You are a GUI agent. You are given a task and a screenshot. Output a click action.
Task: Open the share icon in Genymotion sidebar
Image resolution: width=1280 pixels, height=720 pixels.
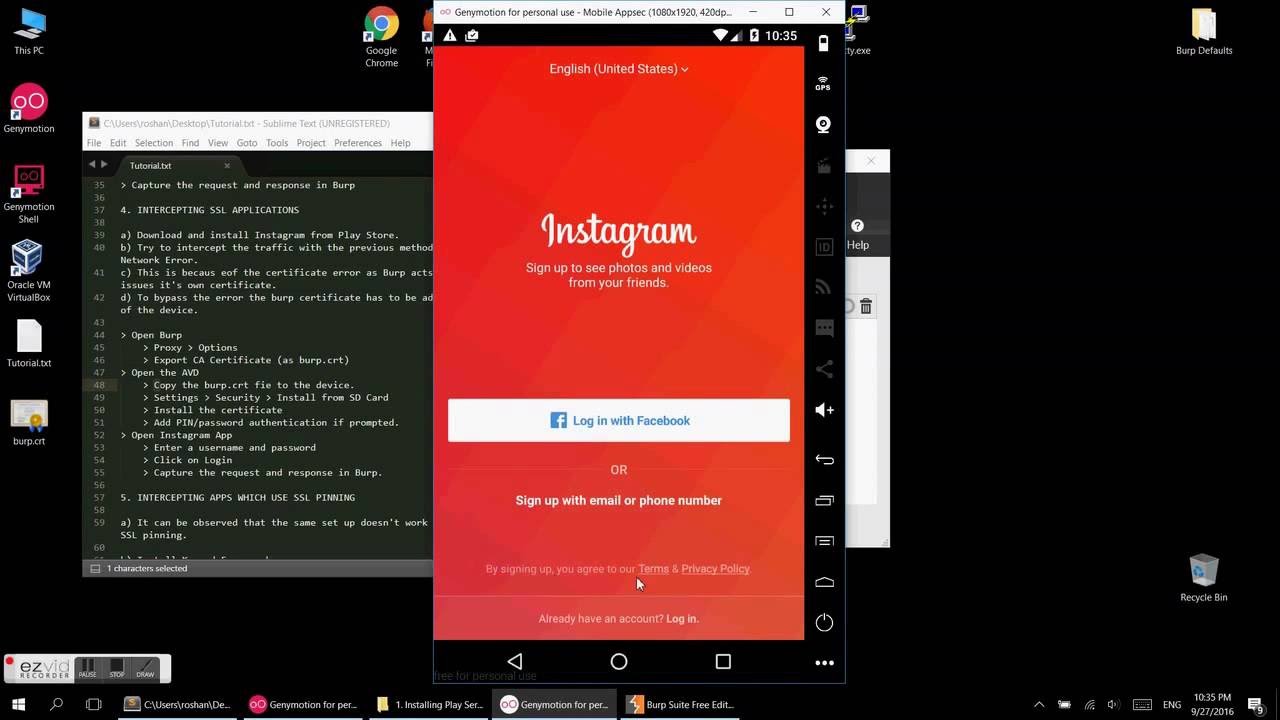coord(824,369)
